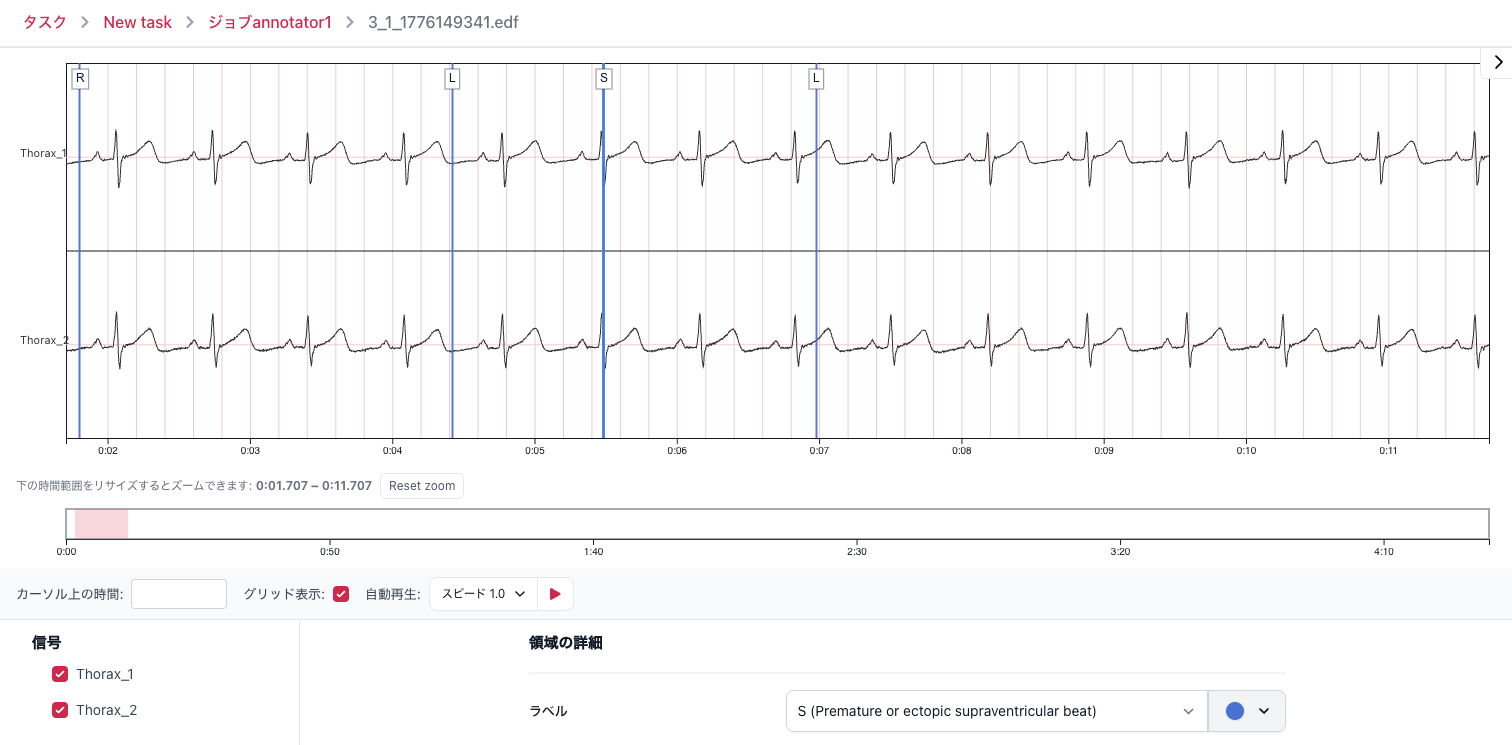Click the R annotation marker label
The width and height of the screenshot is (1512, 745).
point(80,78)
